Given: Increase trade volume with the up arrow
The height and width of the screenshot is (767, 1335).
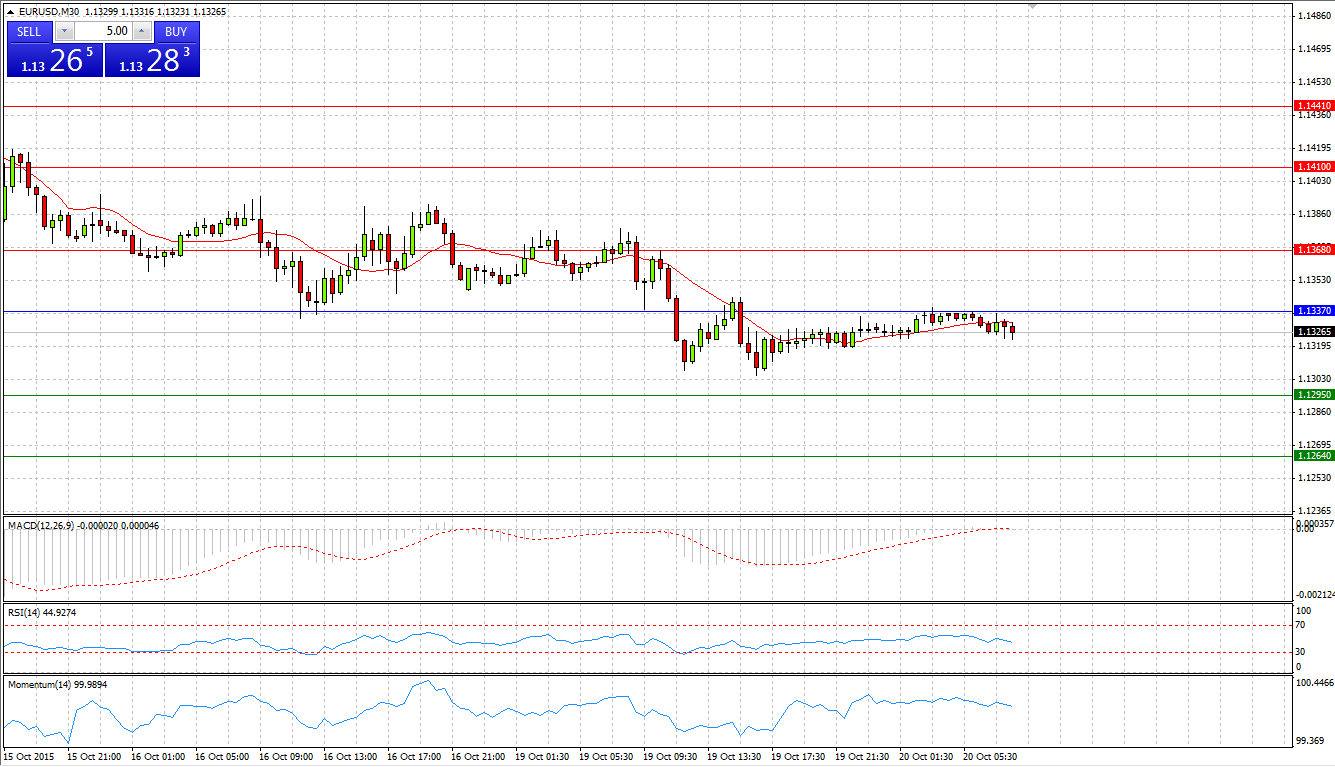Looking at the screenshot, I should tap(141, 31).
